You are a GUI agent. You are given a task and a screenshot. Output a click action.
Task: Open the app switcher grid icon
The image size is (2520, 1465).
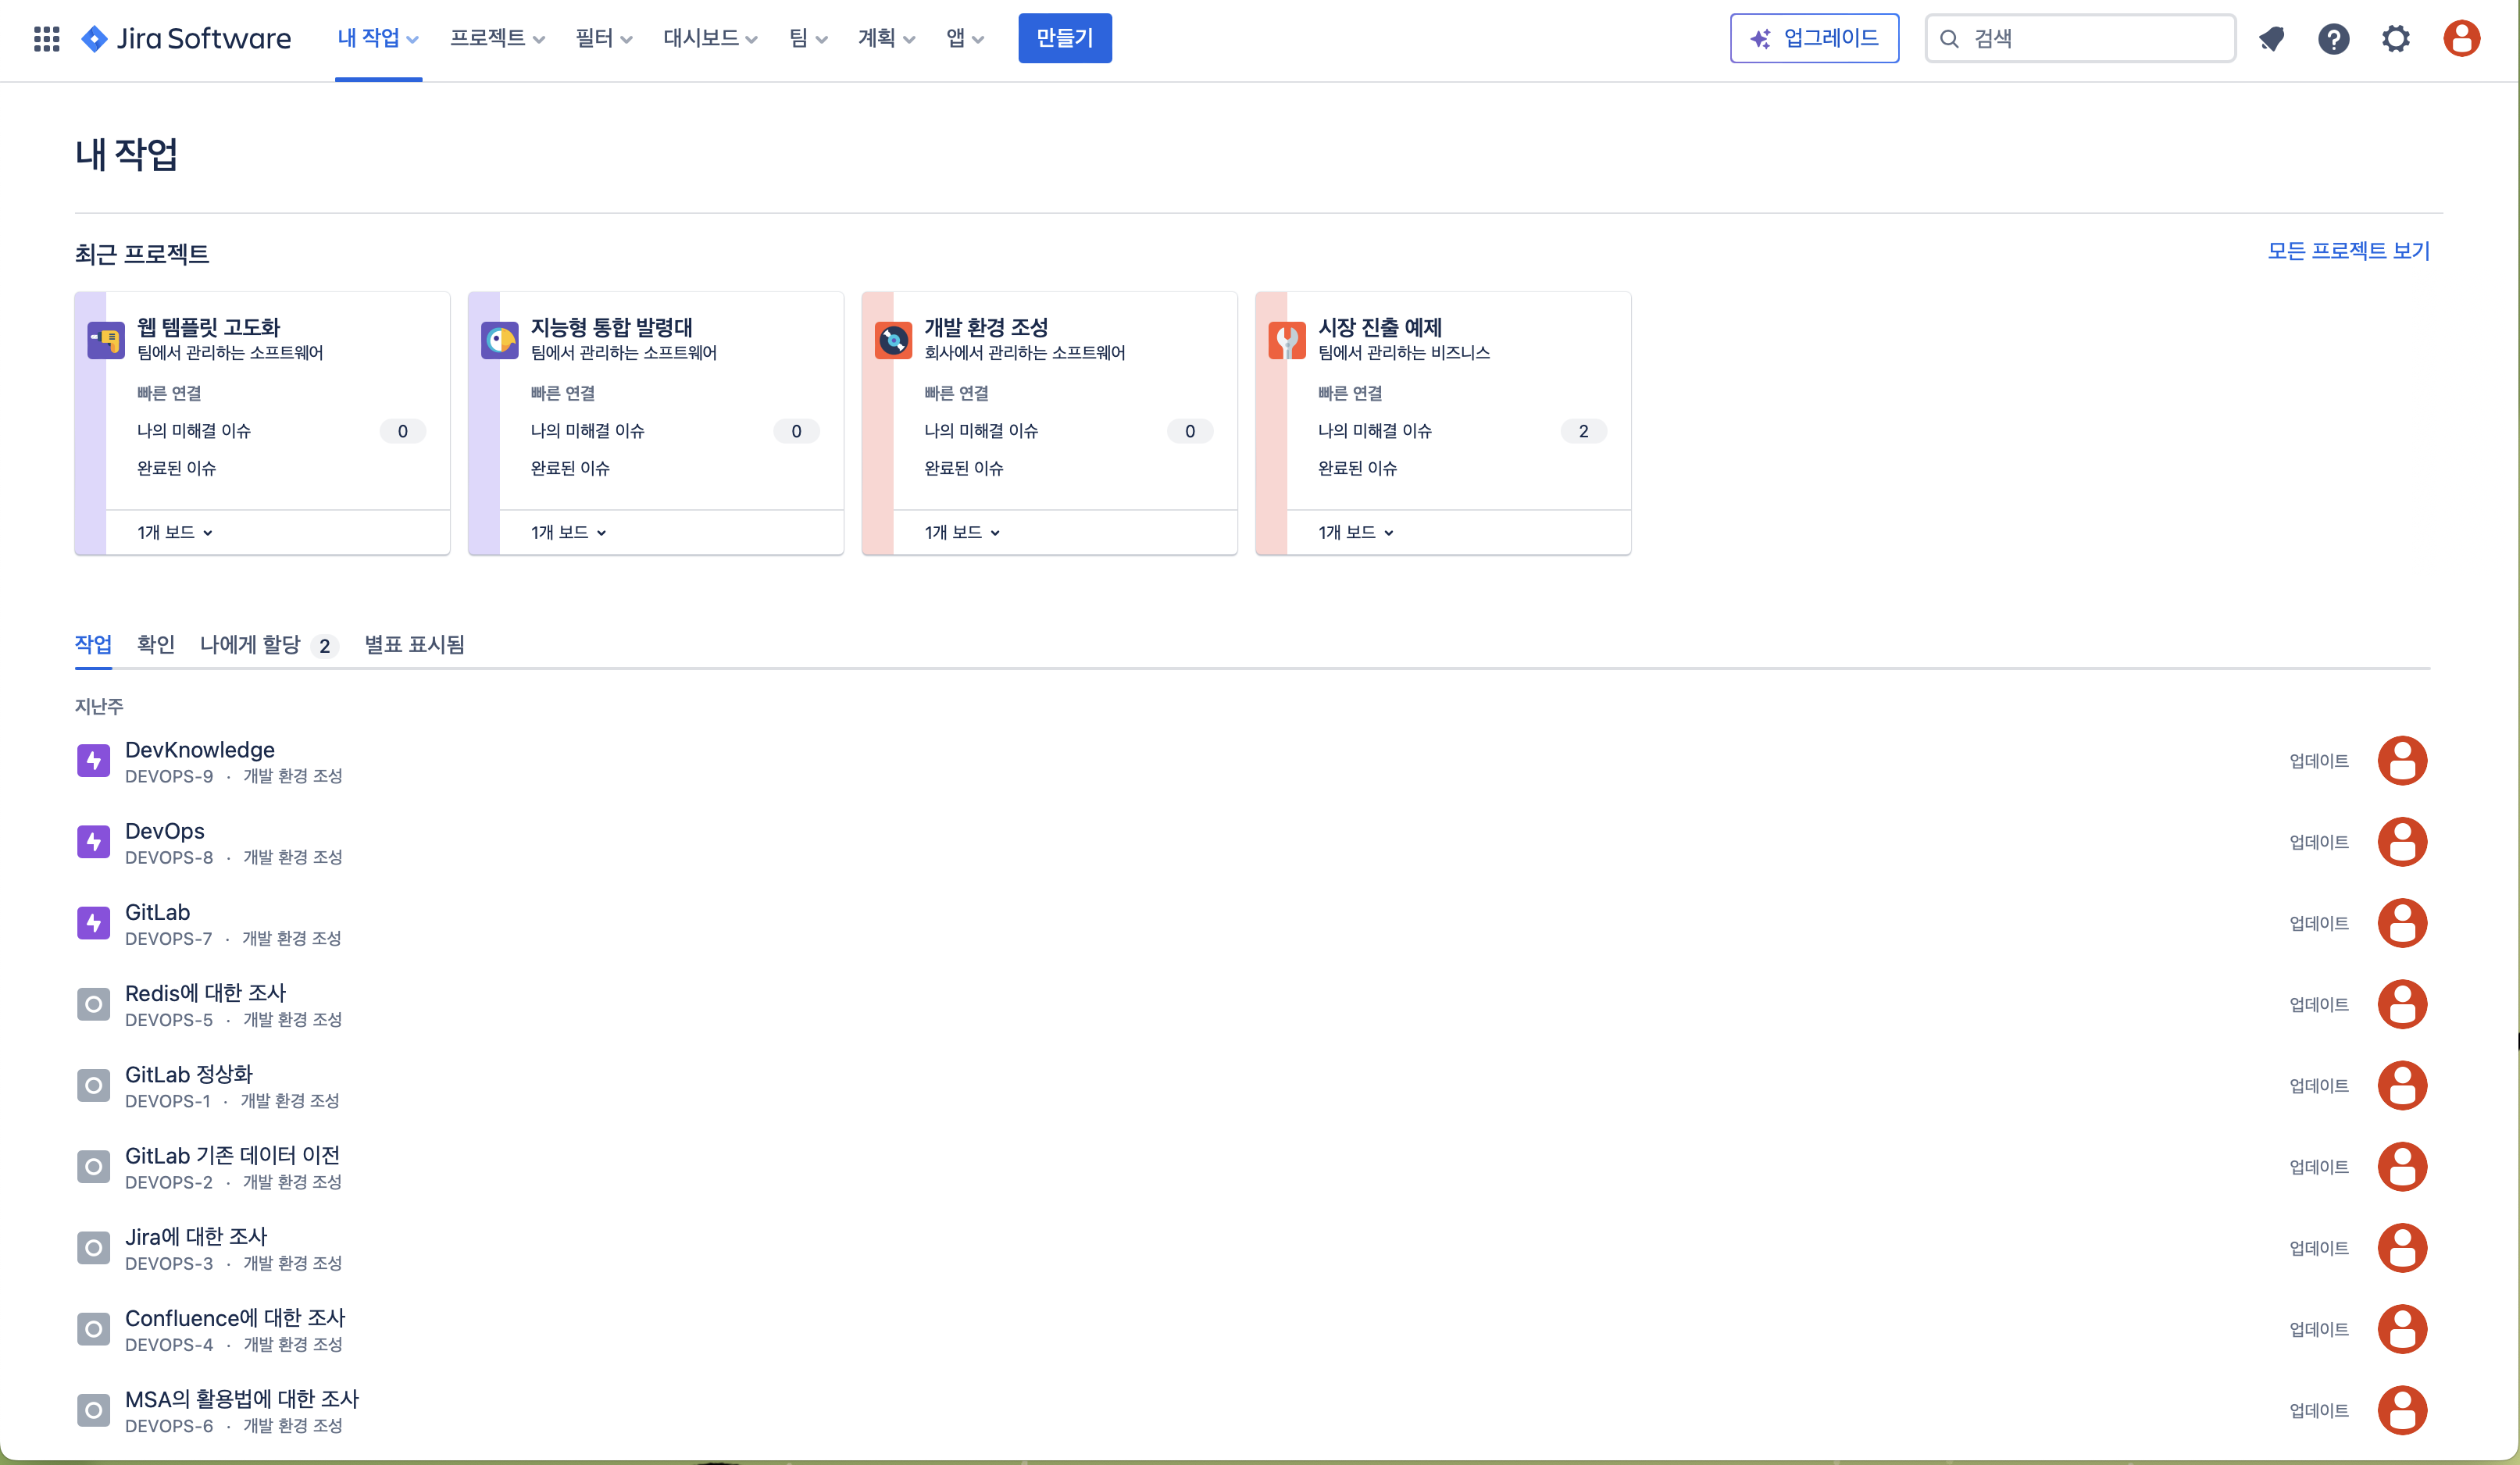[46, 38]
